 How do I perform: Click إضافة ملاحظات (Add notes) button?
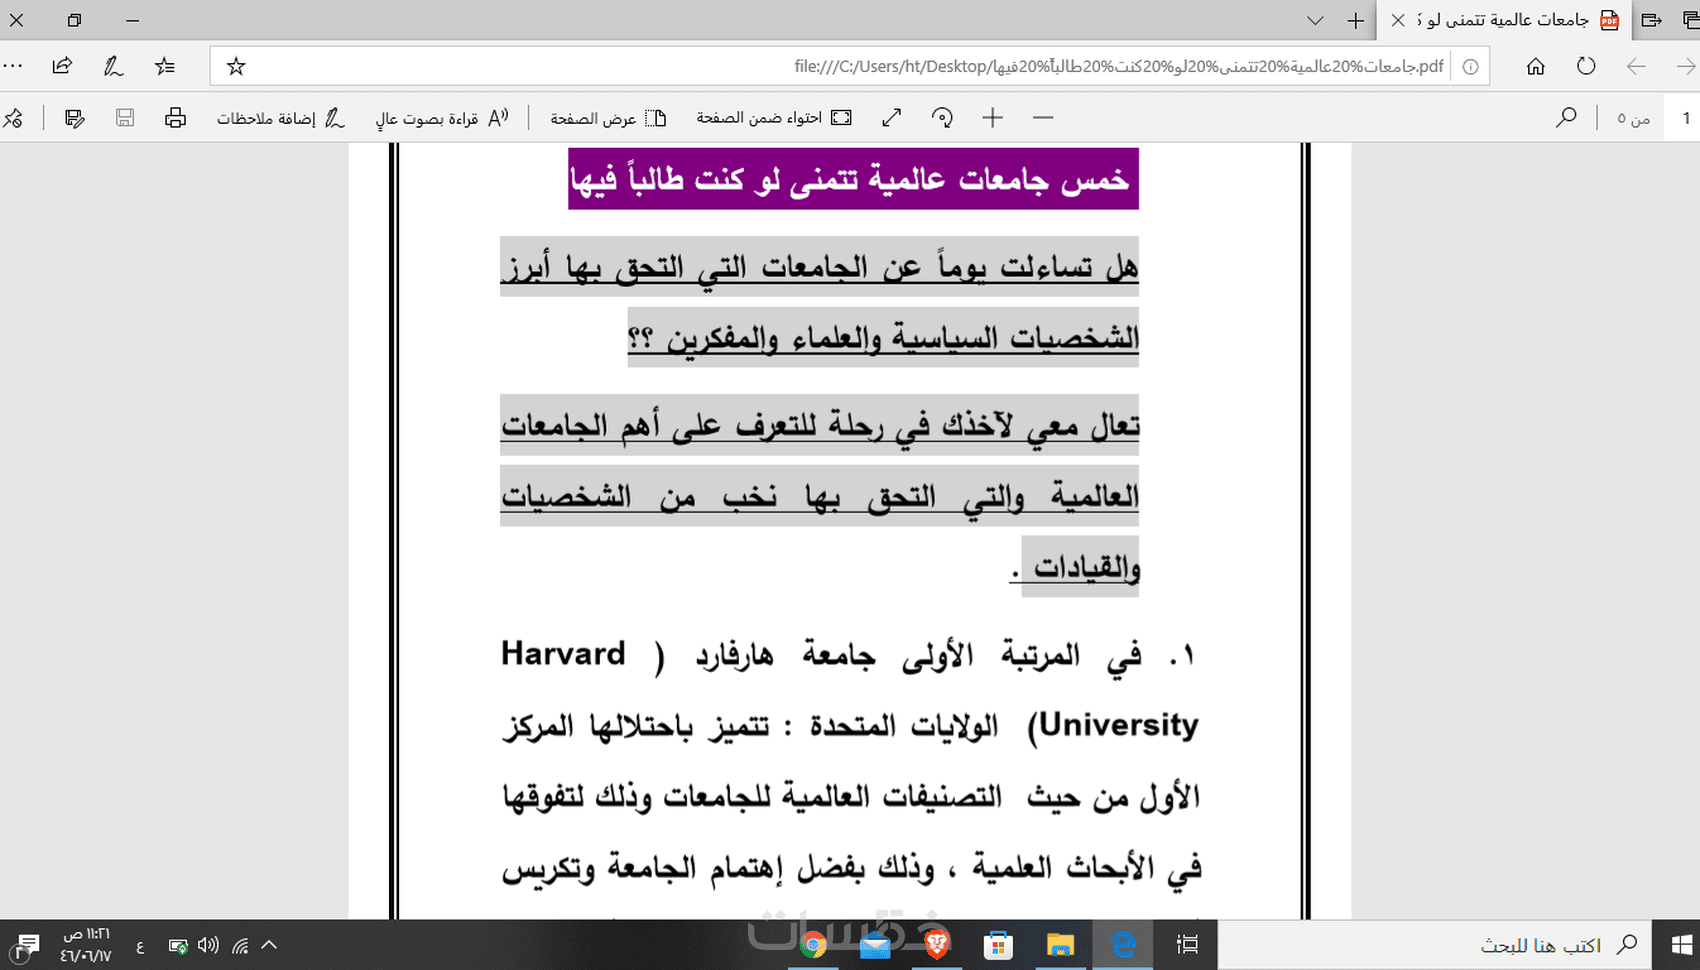(x=281, y=118)
